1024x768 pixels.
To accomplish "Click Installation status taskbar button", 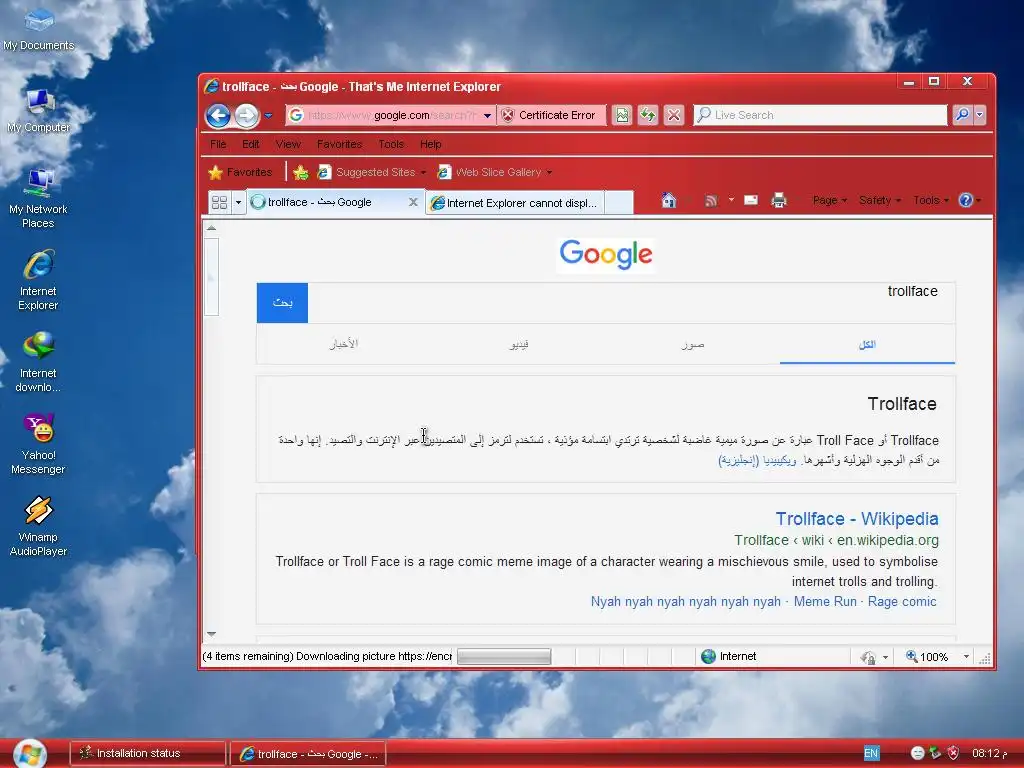I will tap(148, 753).
